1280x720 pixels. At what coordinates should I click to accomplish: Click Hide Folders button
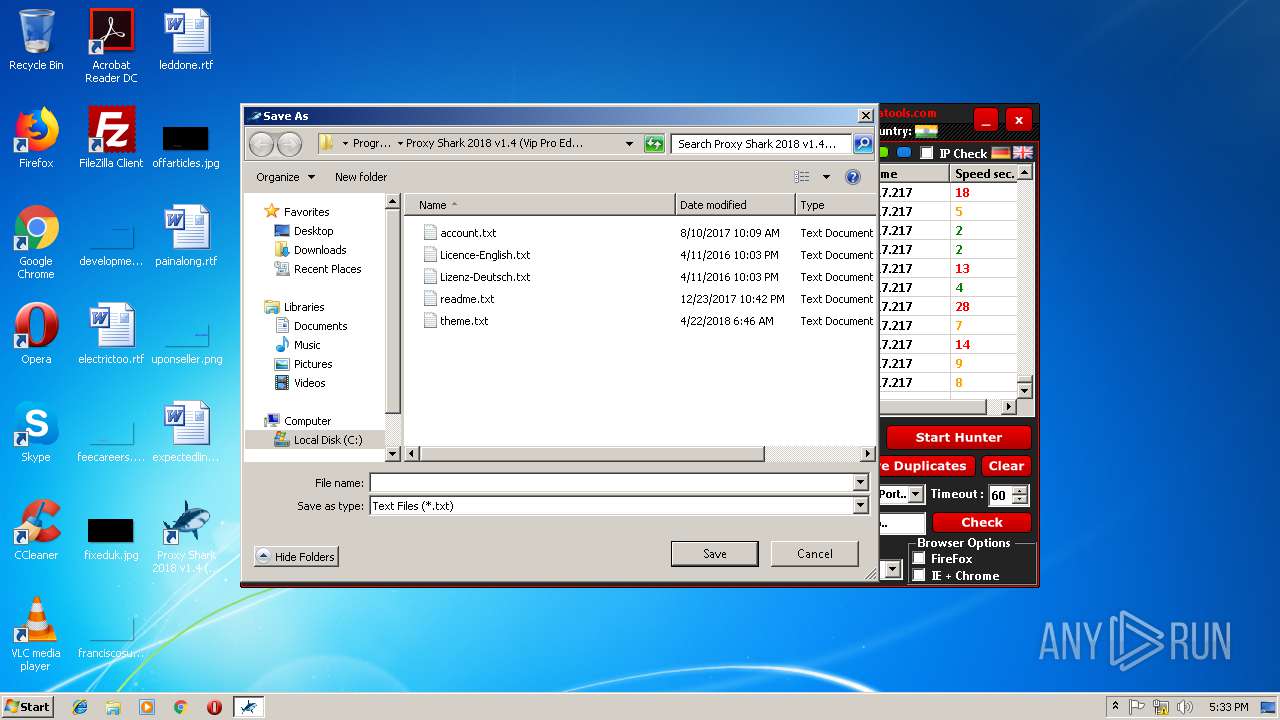[296, 557]
